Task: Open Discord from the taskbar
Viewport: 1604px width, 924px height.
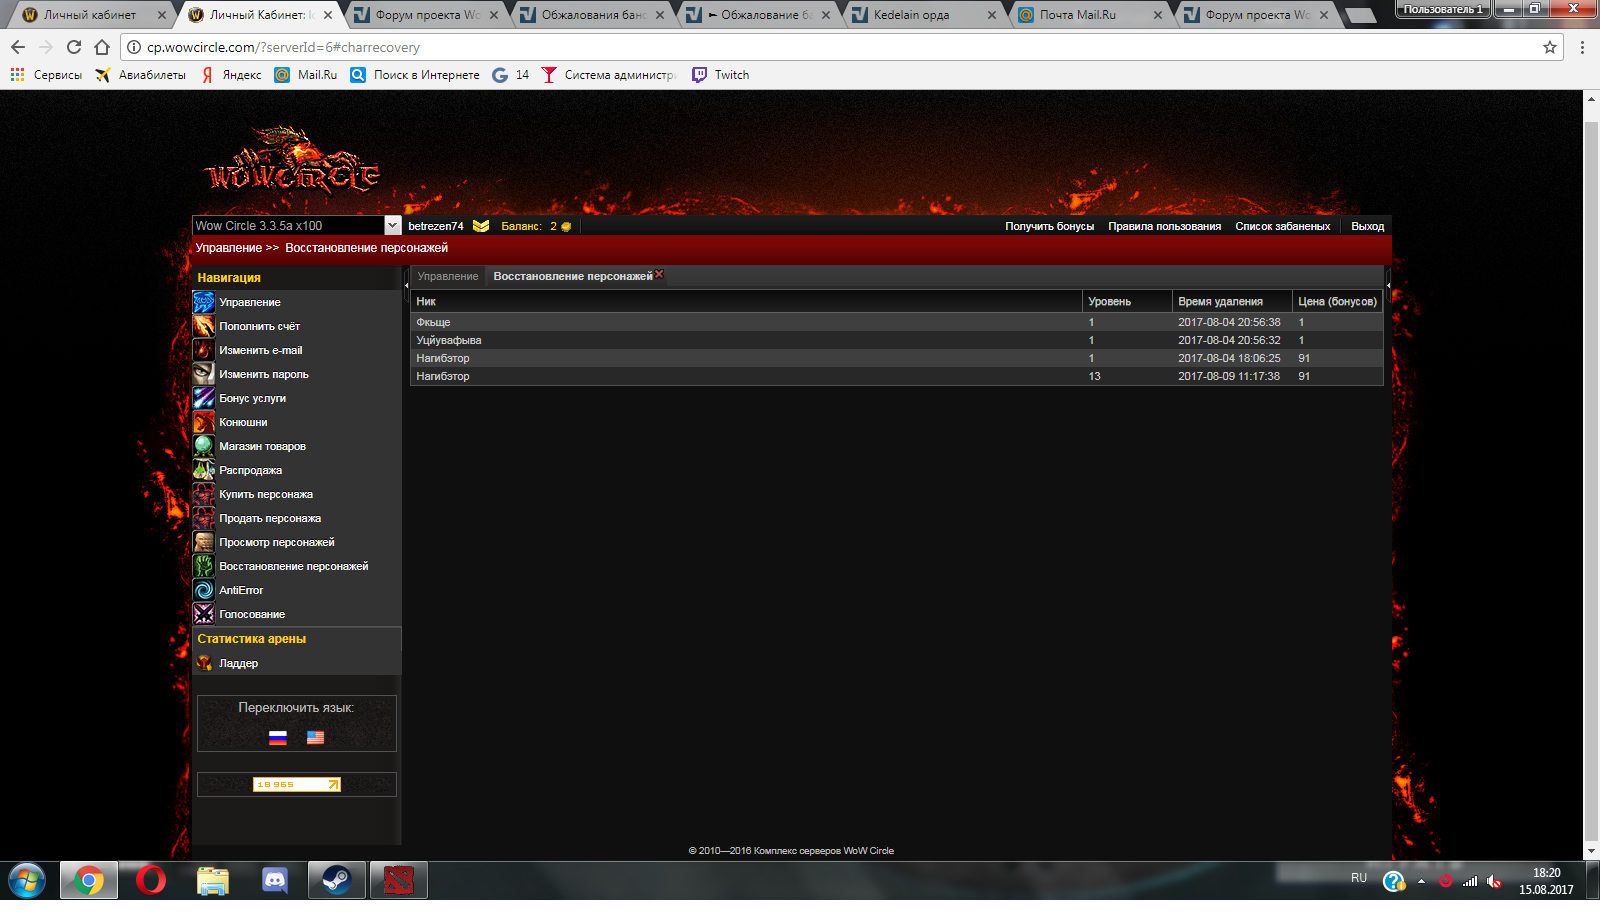Action: tap(275, 880)
